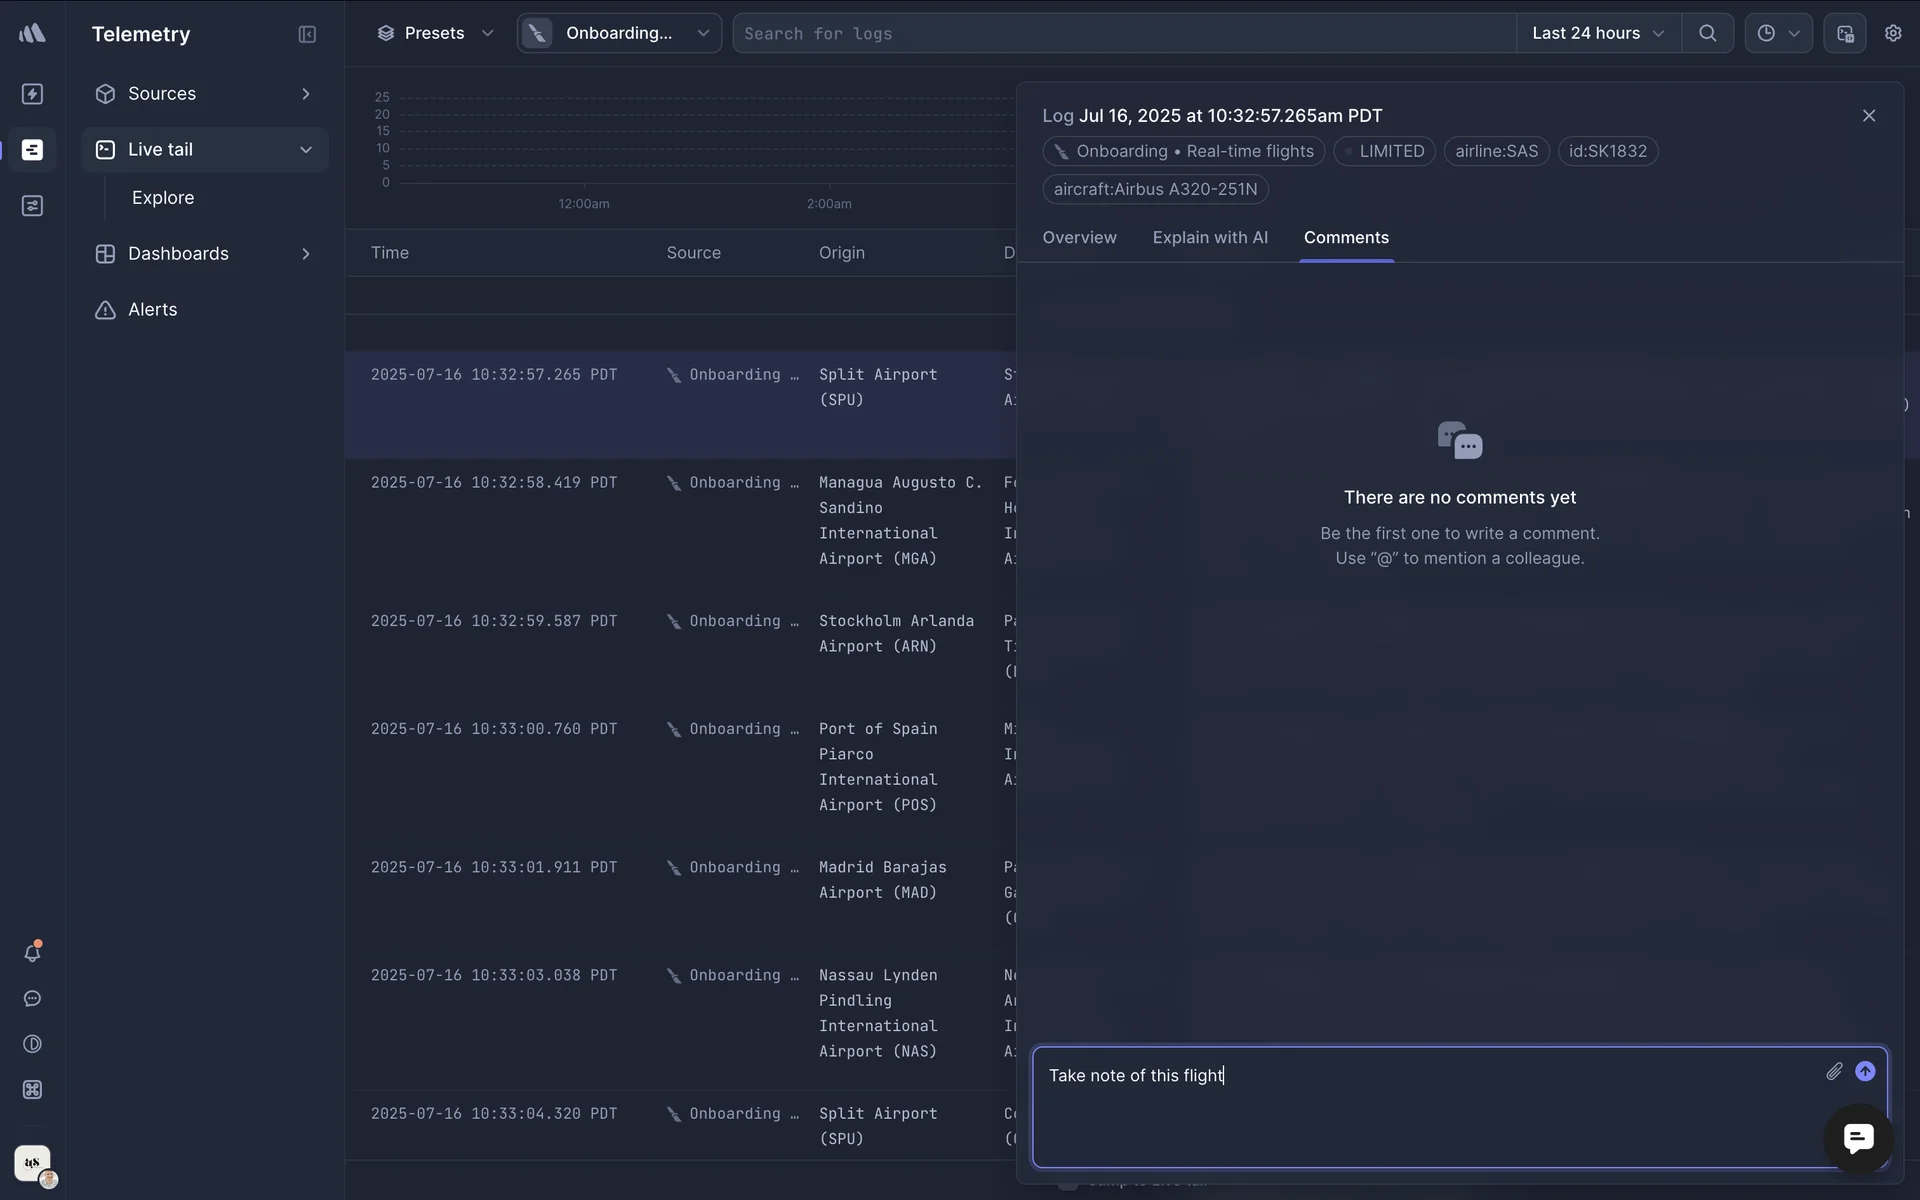Open notifications bell icon
This screenshot has height=1200, width=1920.
pos(32,953)
